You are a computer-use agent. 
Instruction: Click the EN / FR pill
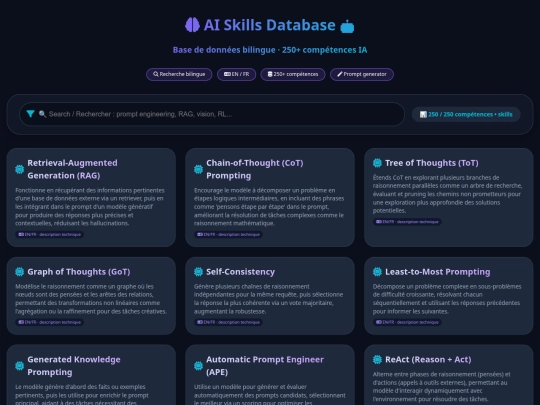click(237, 74)
